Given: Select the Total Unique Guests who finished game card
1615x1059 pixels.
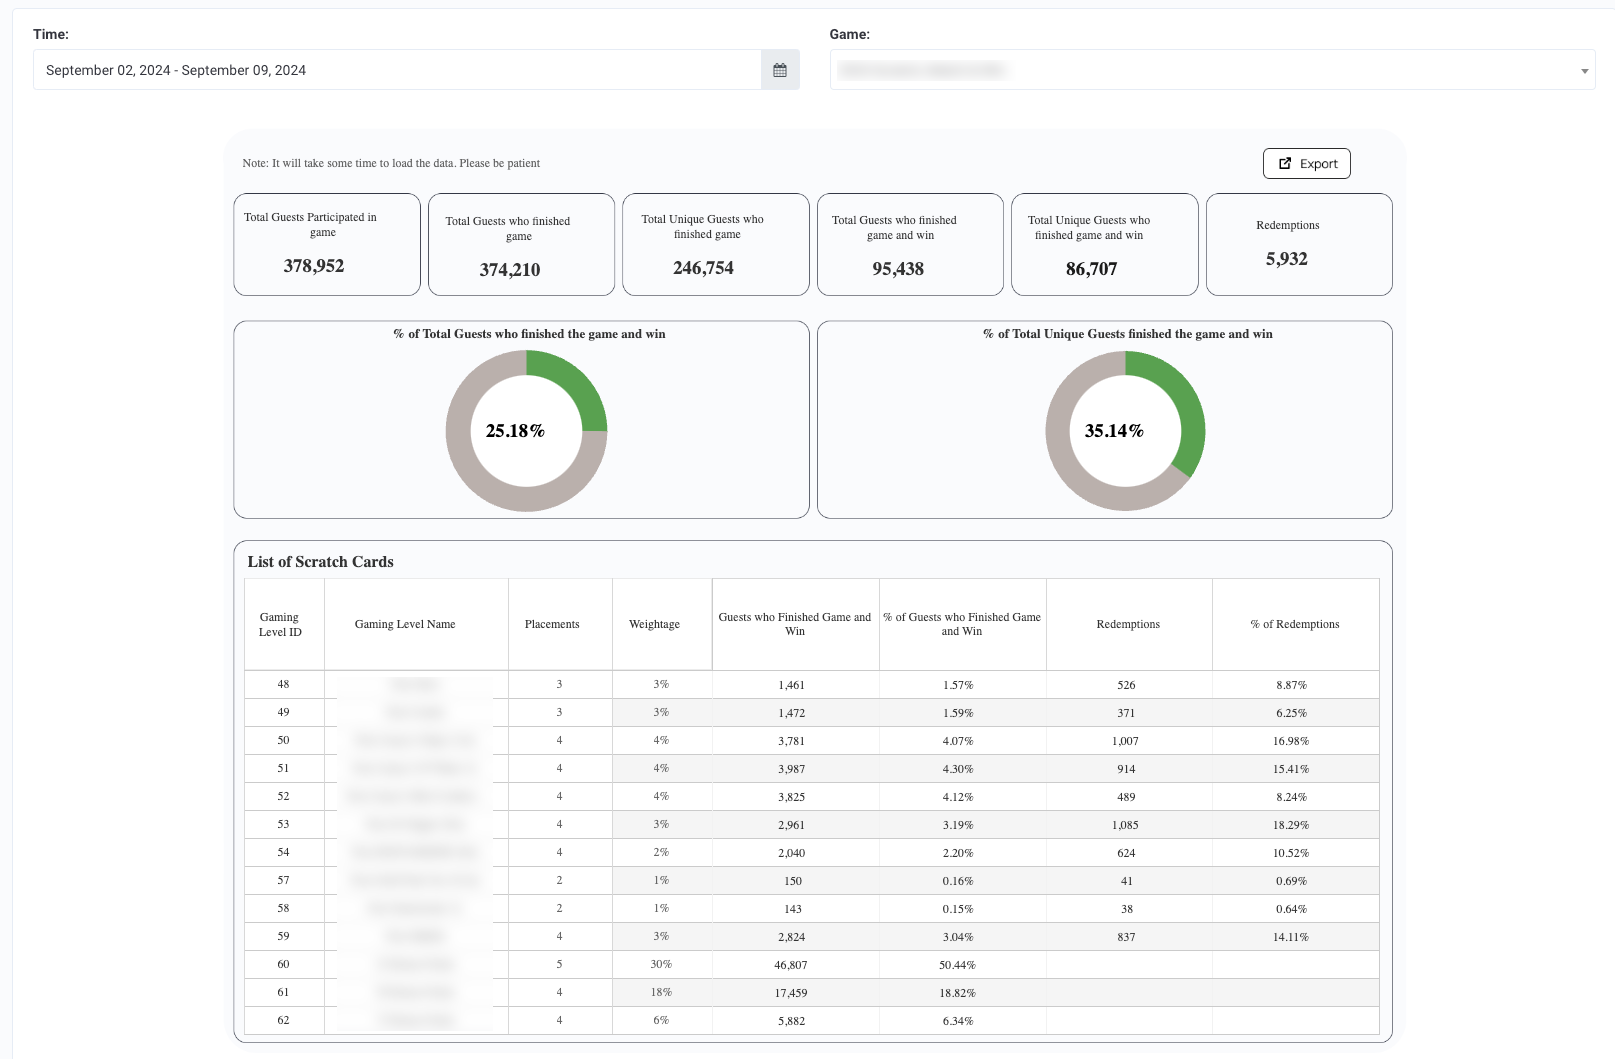Looking at the screenshot, I should (x=716, y=245).
